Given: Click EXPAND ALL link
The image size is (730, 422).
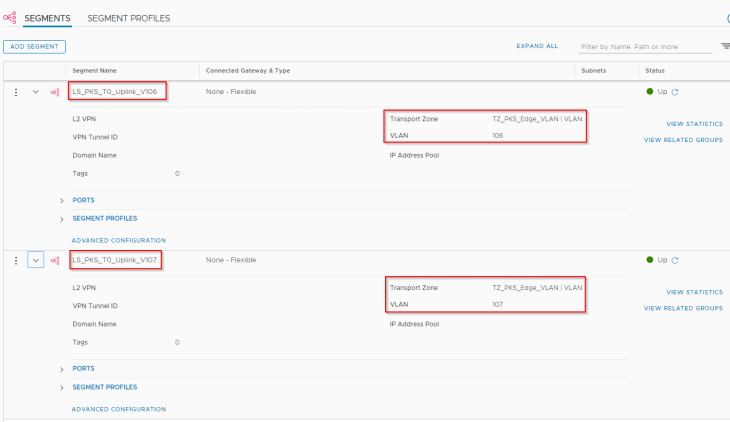Looking at the screenshot, I should click(537, 46).
